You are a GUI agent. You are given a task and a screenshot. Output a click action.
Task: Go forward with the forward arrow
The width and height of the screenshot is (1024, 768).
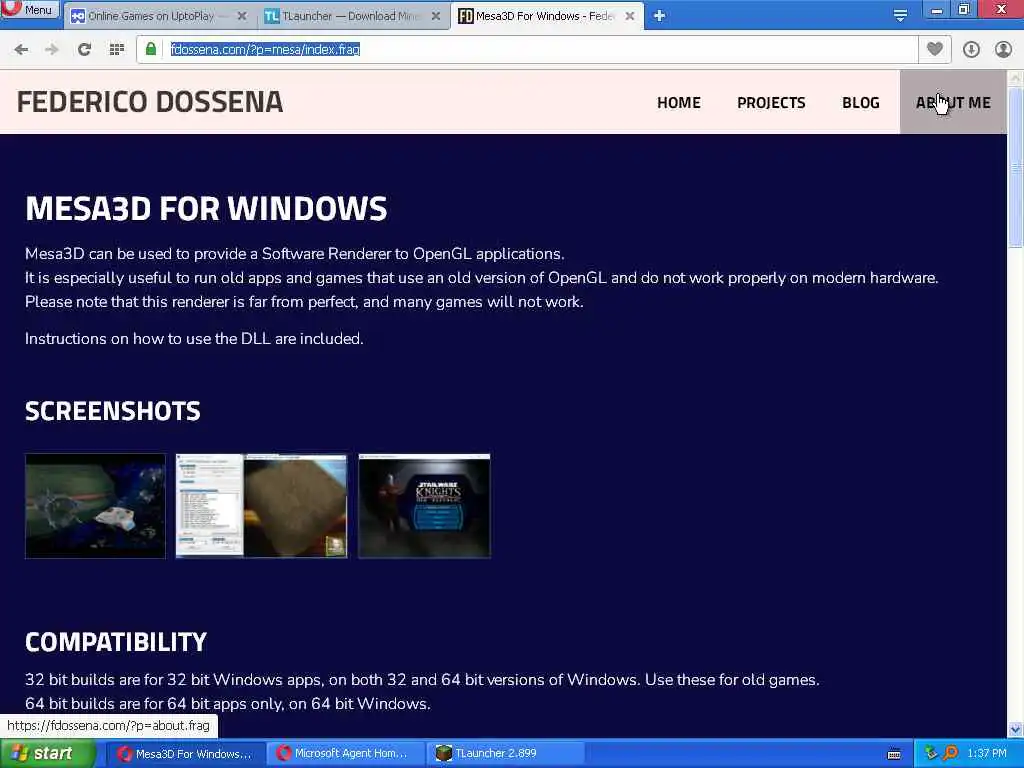52,50
